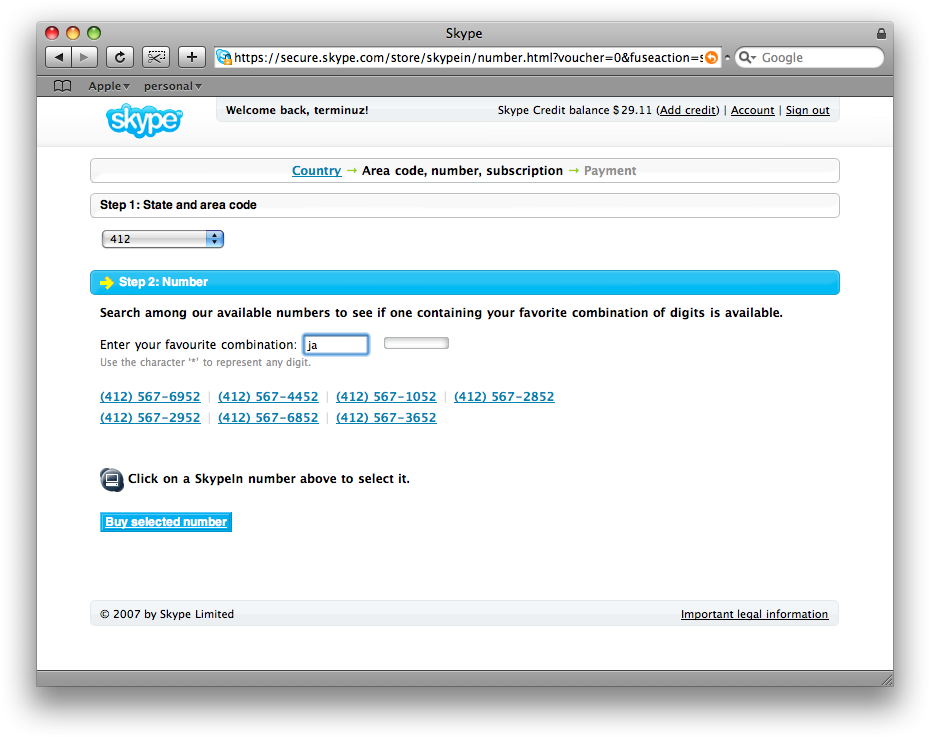Click the favourite combination input field
This screenshot has height=737, width=929.
[335, 344]
